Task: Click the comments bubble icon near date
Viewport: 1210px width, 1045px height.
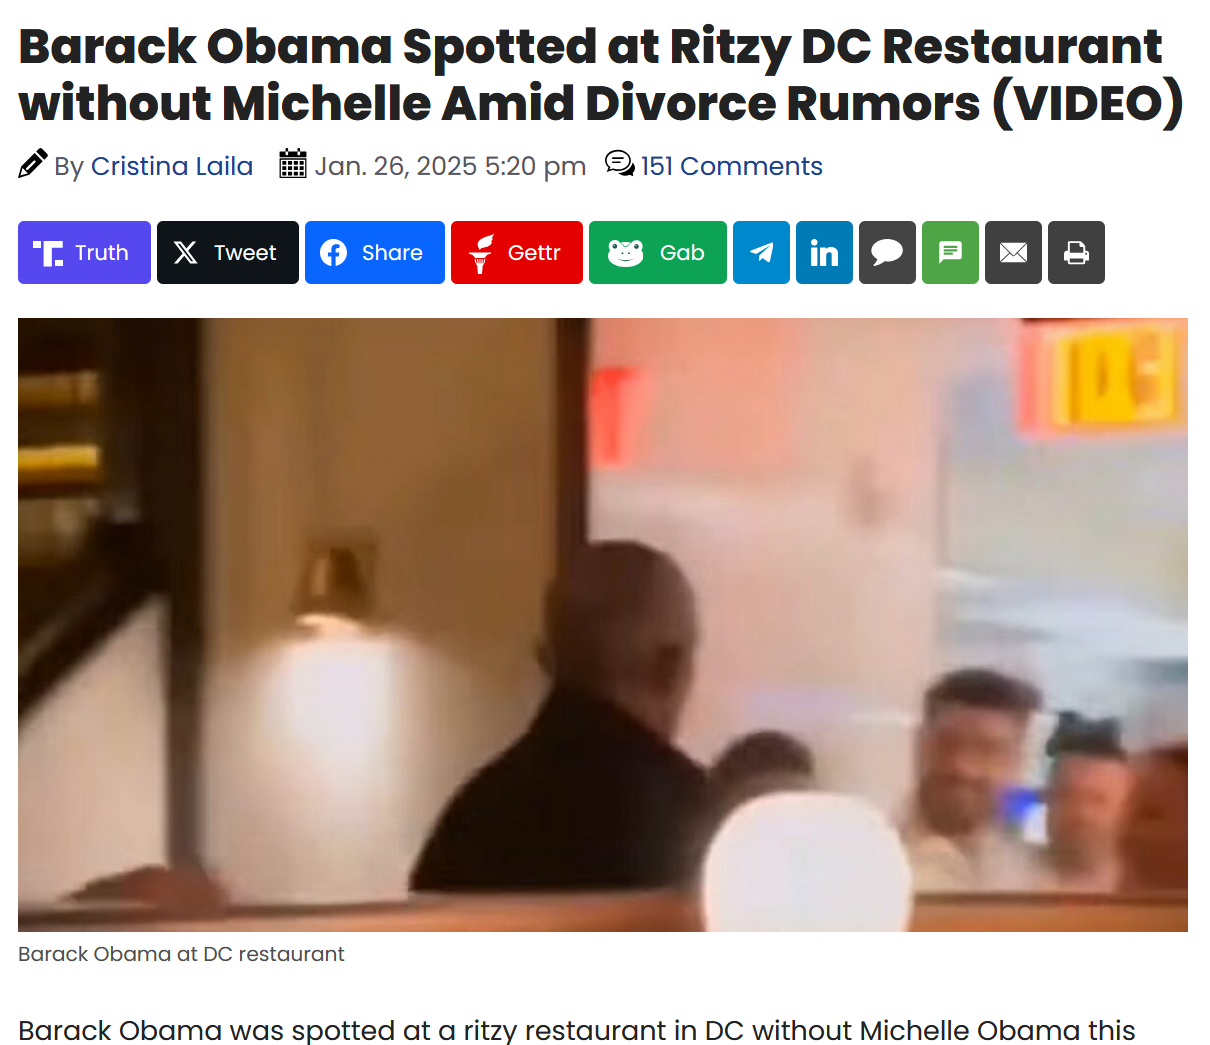Action: [x=620, y=163]
